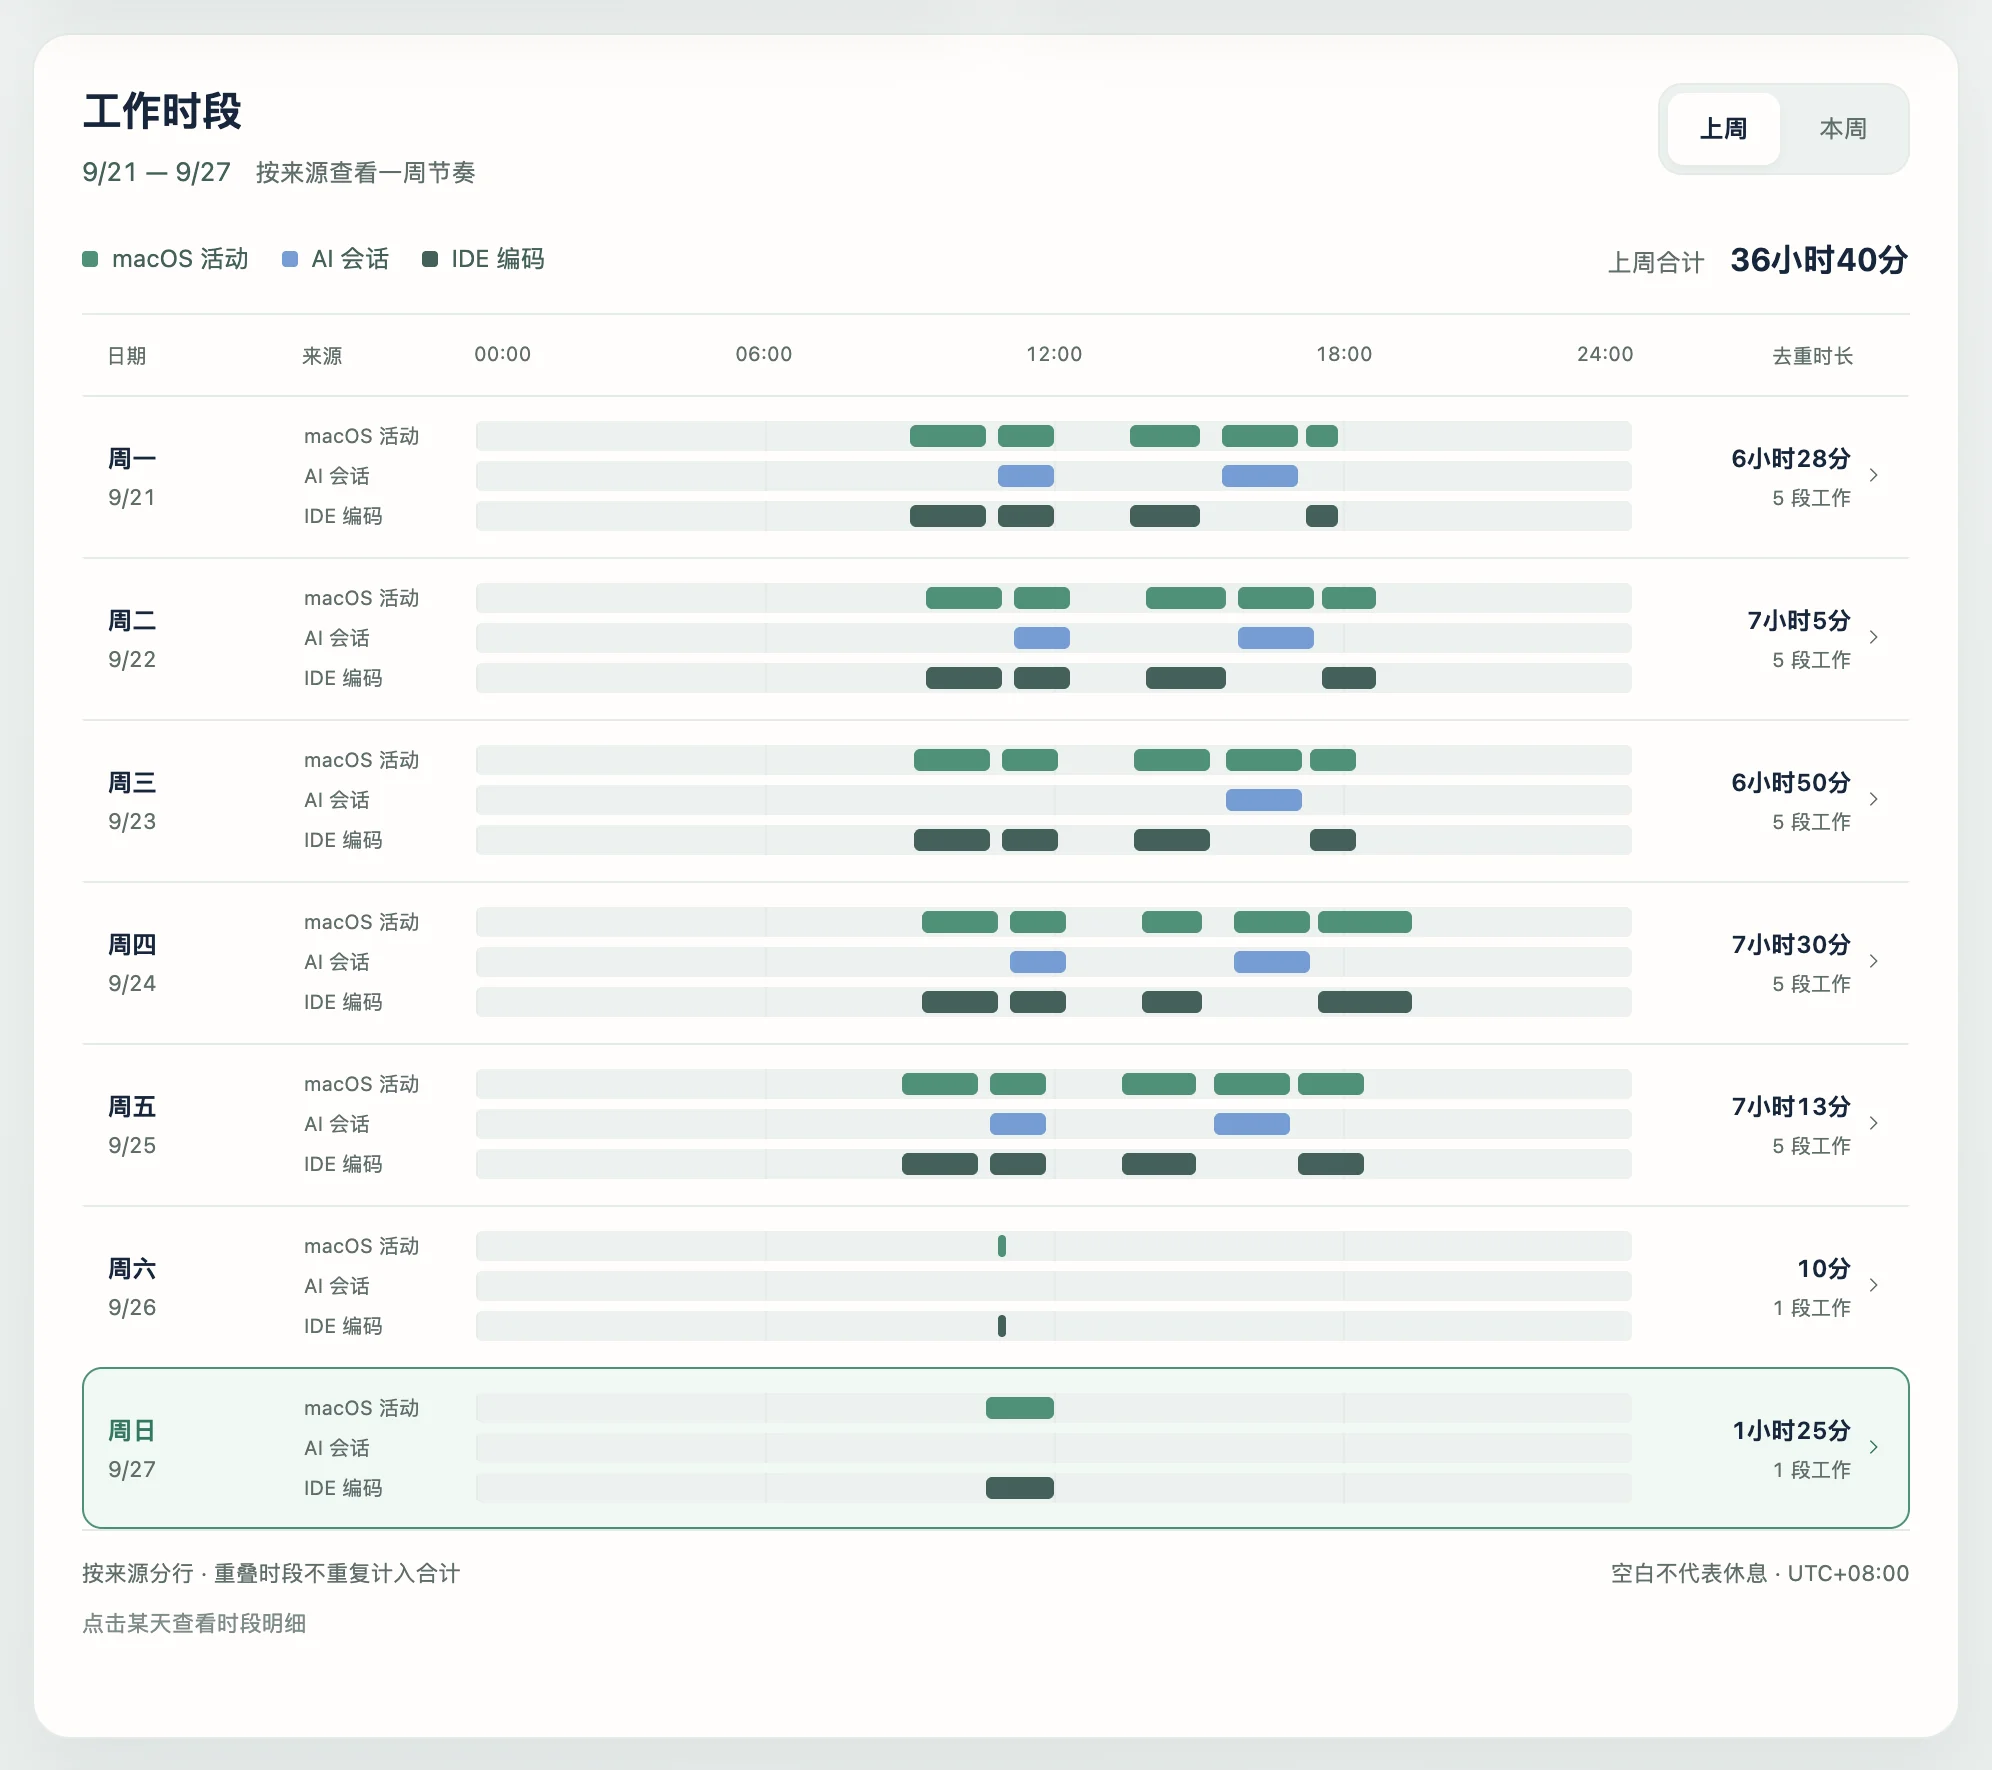Image resolution: width=1992 pixels, height=1770 pixels.
Task: Click the 空白不代表休息 · UTC+08:00 note
Action: tap(1760, 1573)
